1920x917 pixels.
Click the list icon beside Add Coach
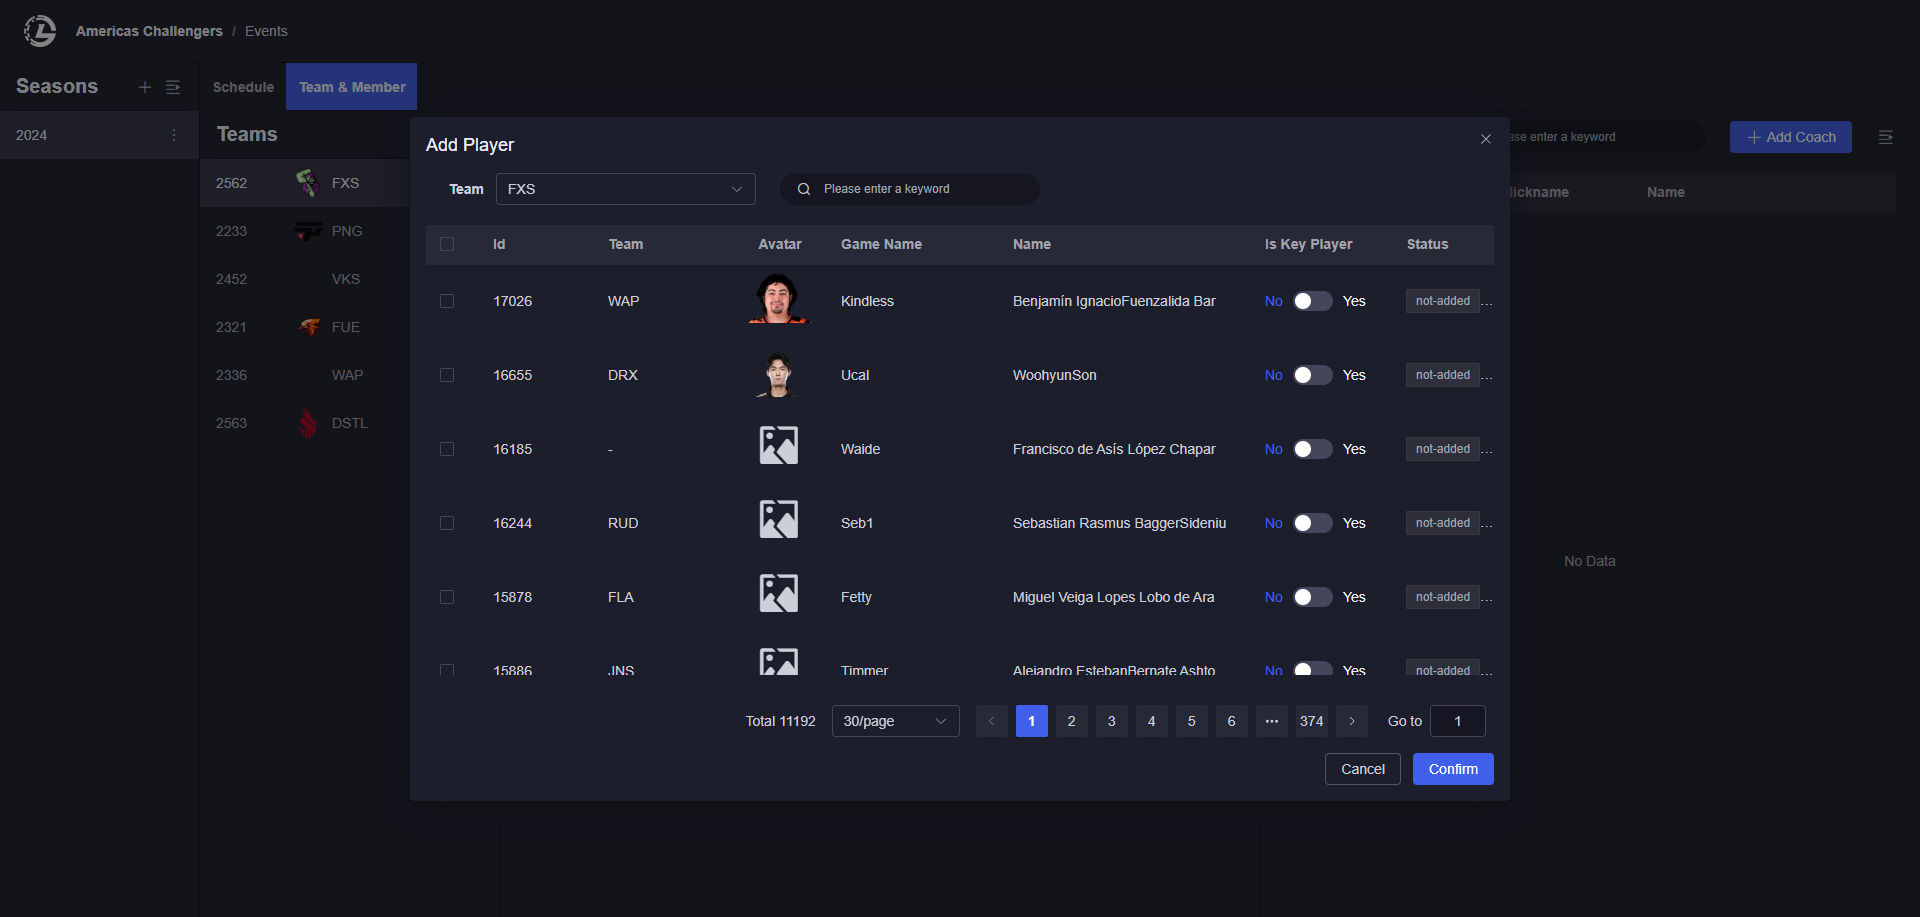(1885, 137)
